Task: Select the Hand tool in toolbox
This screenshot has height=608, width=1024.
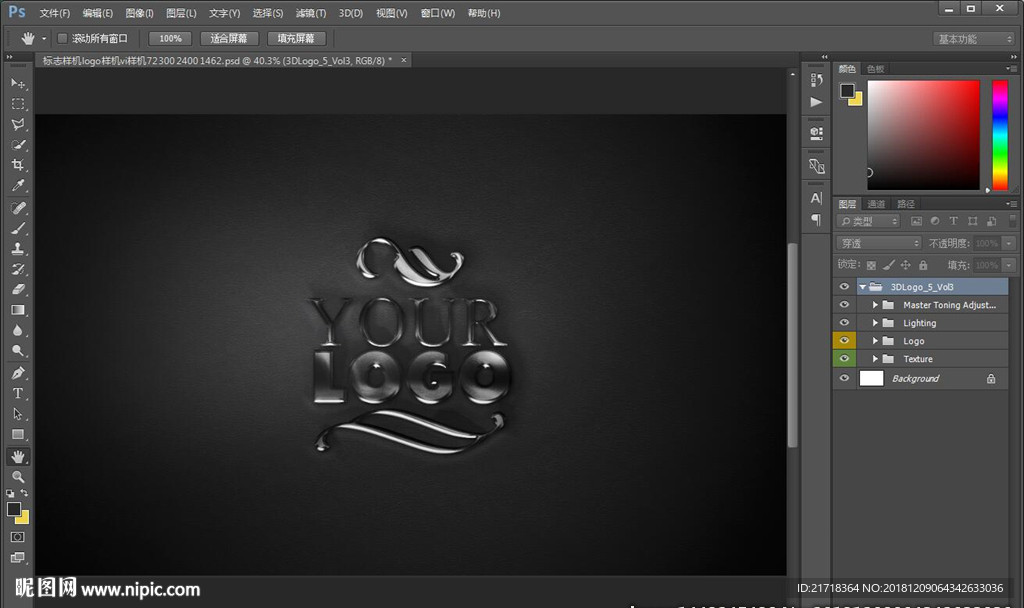Action: [18, 456]
